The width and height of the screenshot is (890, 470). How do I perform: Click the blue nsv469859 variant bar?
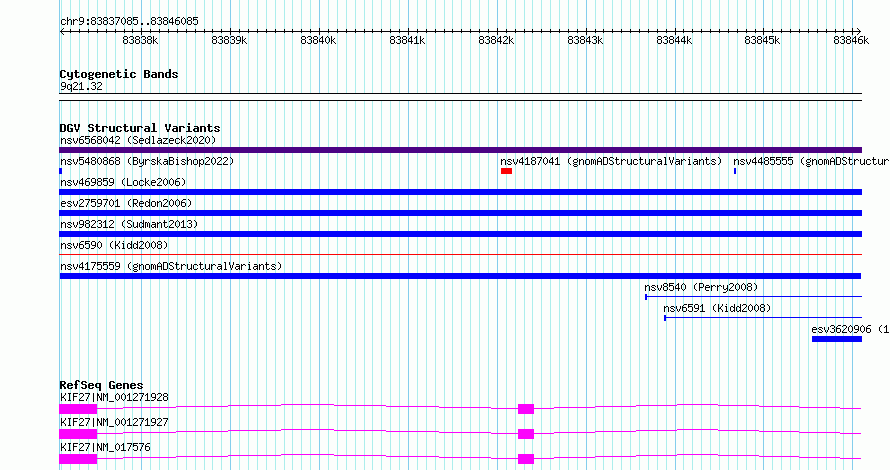tap(460, 192)
